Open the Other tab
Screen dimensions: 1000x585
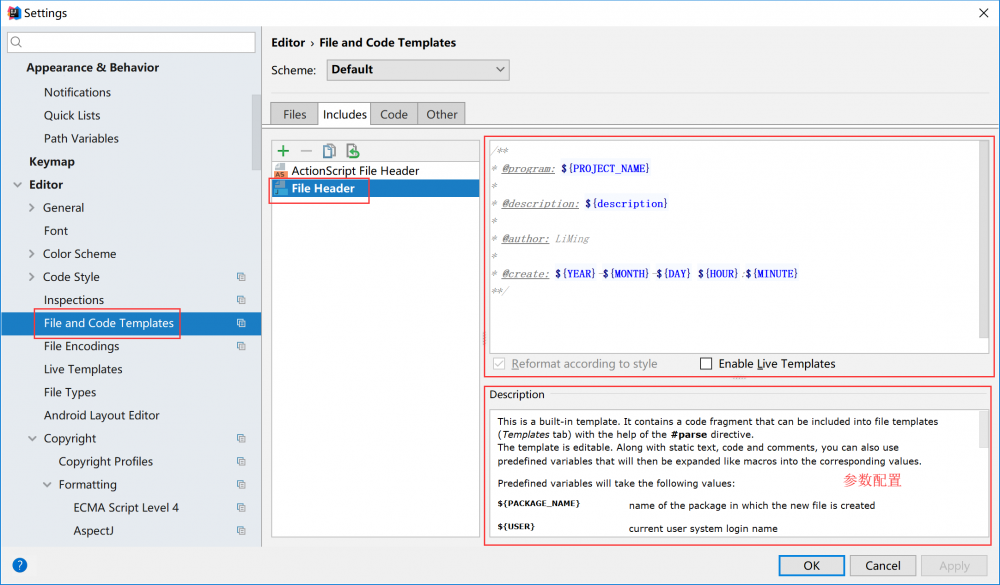pos(441,114)
